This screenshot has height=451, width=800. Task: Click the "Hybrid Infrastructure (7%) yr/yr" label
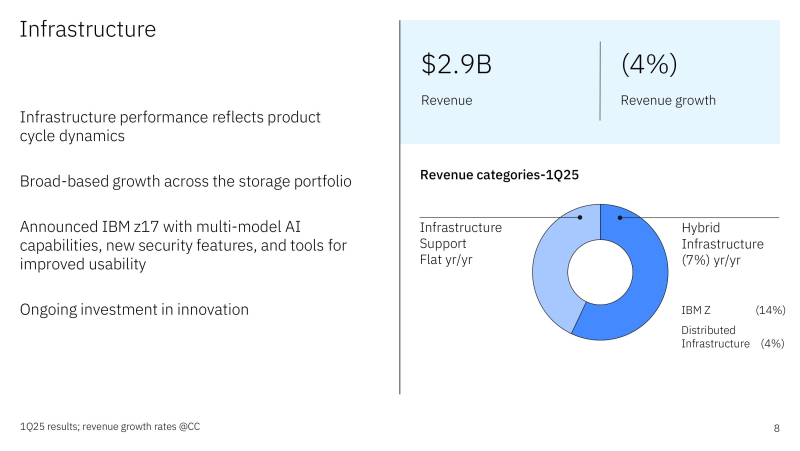(722, 244)
